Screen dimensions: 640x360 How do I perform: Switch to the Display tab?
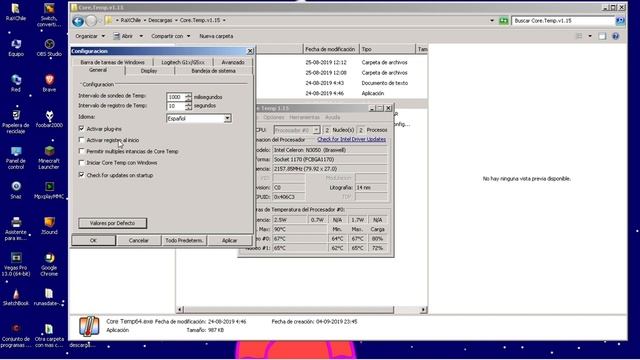[x=149, y=71]
